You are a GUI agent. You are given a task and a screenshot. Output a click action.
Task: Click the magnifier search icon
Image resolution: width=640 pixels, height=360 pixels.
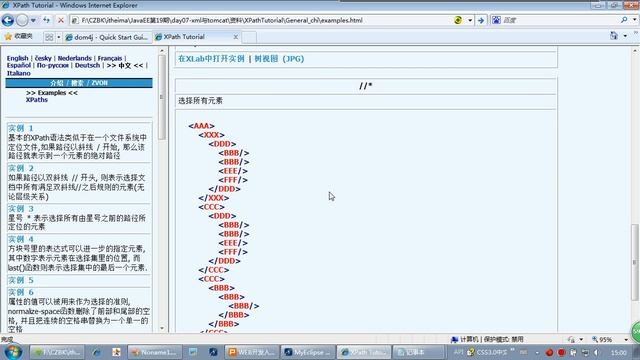(x=624, y=20)
